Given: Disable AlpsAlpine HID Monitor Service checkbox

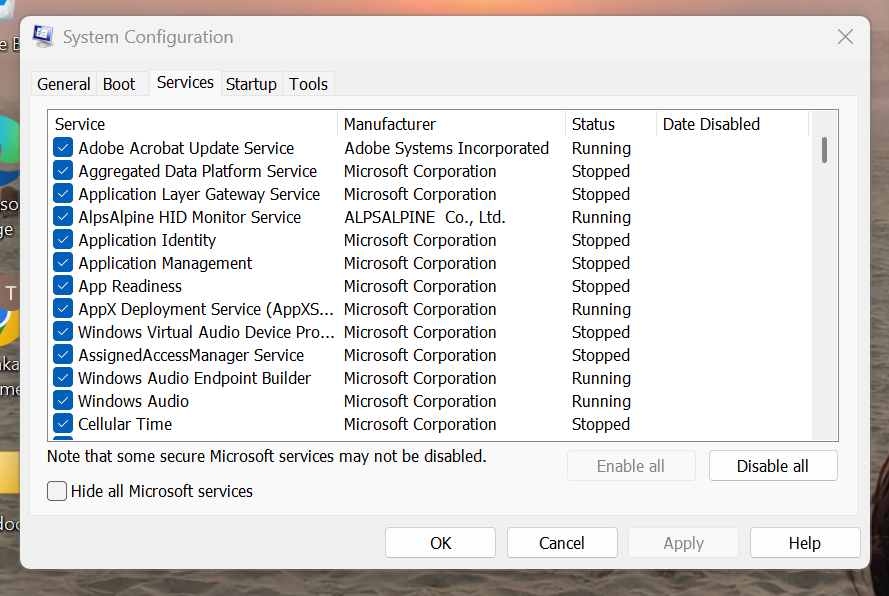Looking at the screenshot, I should pos(63,217).
